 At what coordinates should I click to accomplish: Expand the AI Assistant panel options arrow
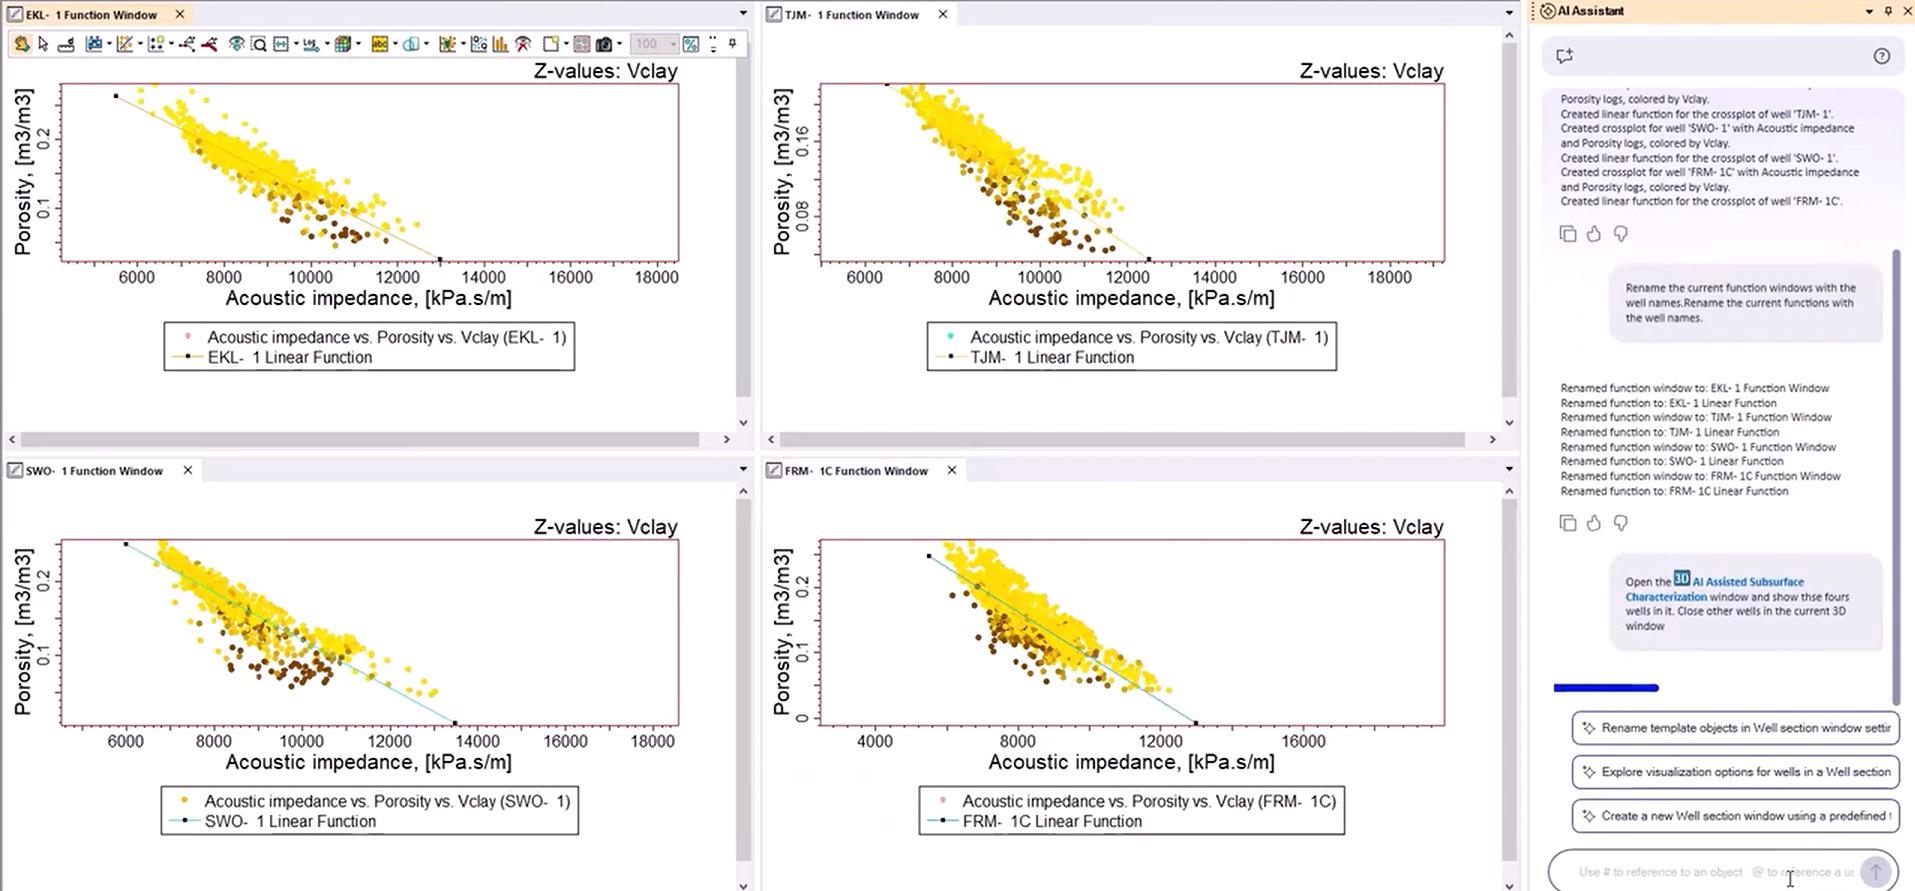click(1869, 11)
